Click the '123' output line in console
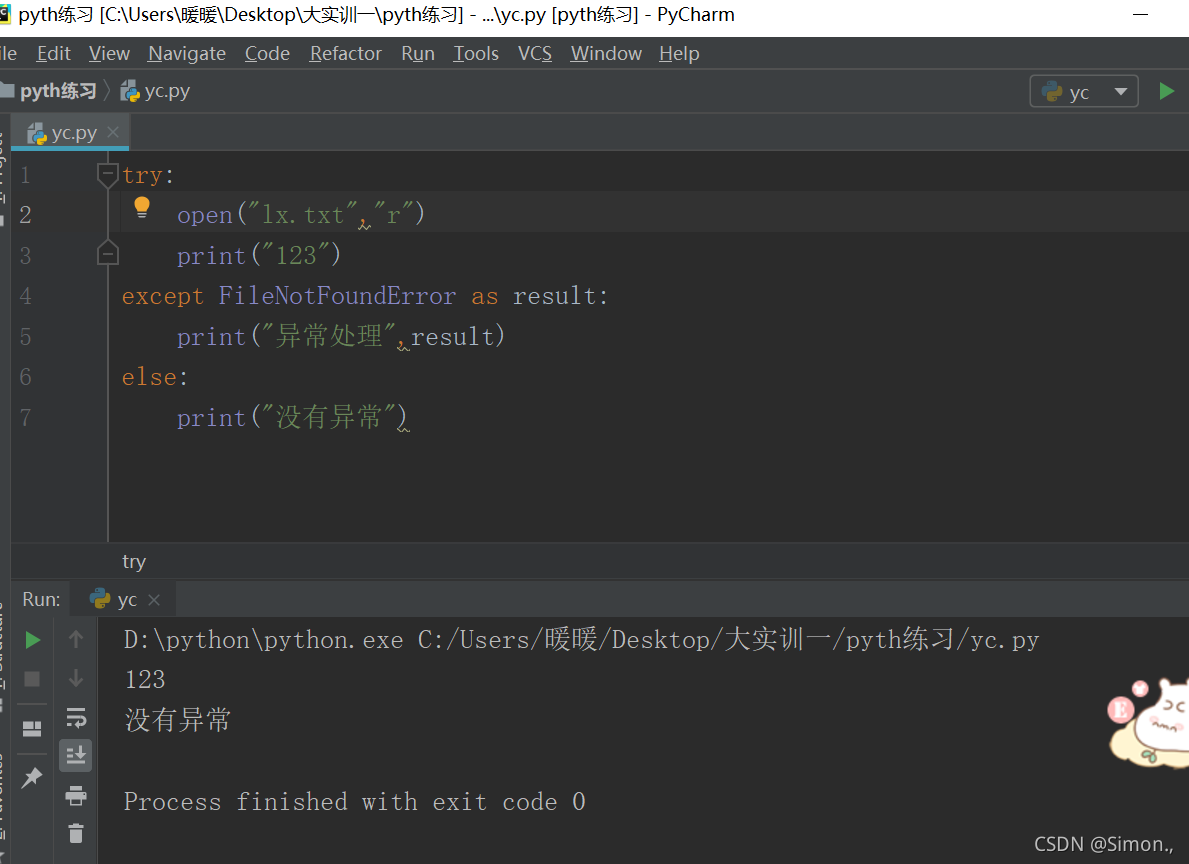 point(145,680)
